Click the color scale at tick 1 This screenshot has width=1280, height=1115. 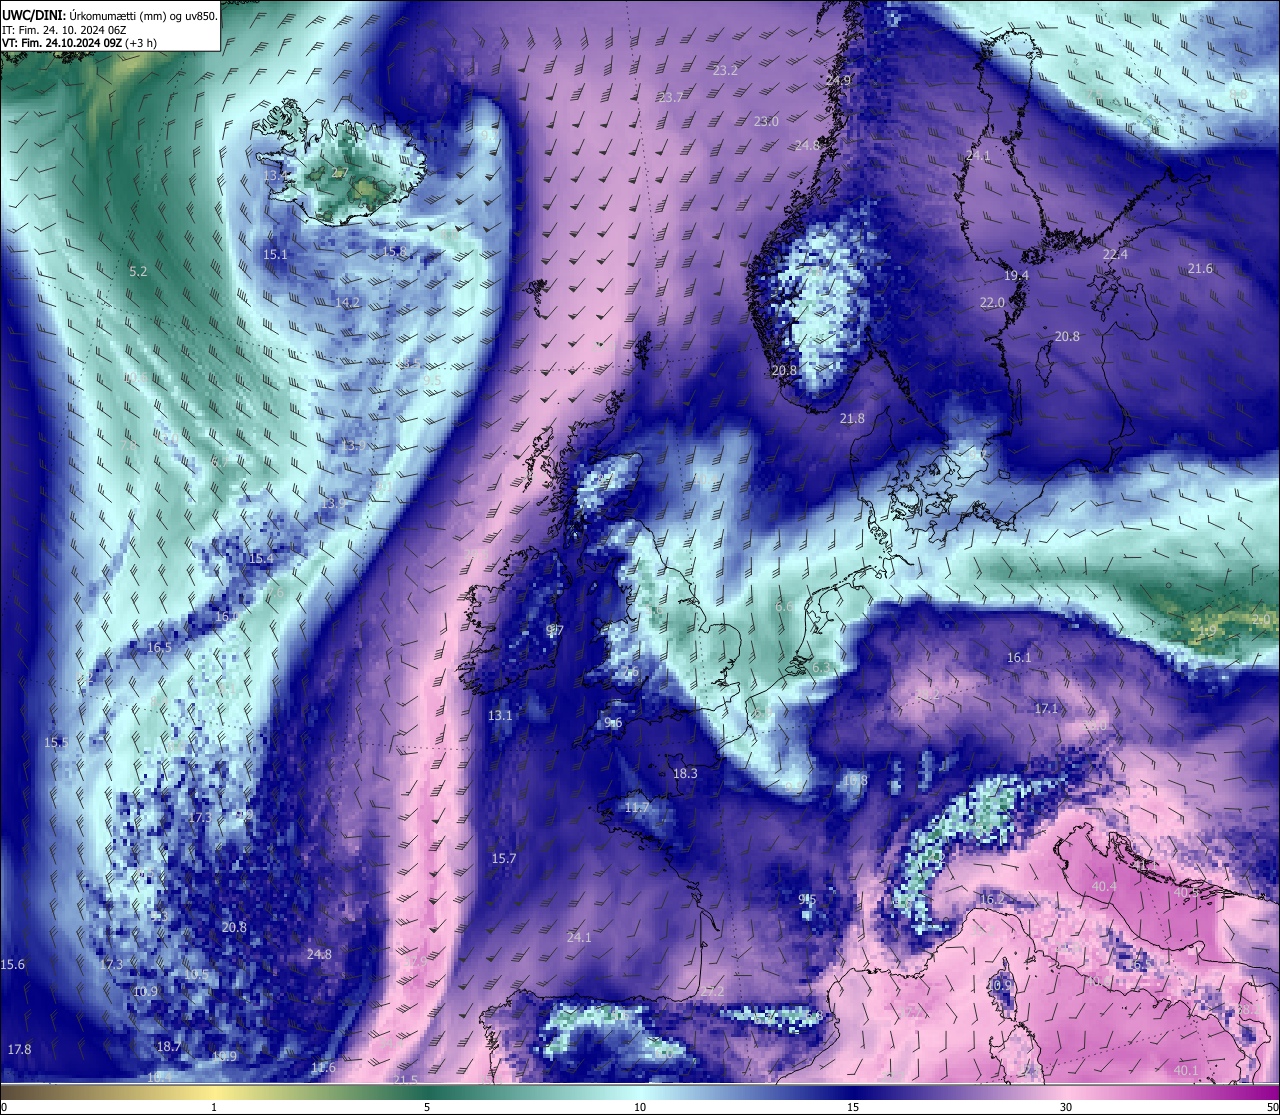tap(214, 1106)
